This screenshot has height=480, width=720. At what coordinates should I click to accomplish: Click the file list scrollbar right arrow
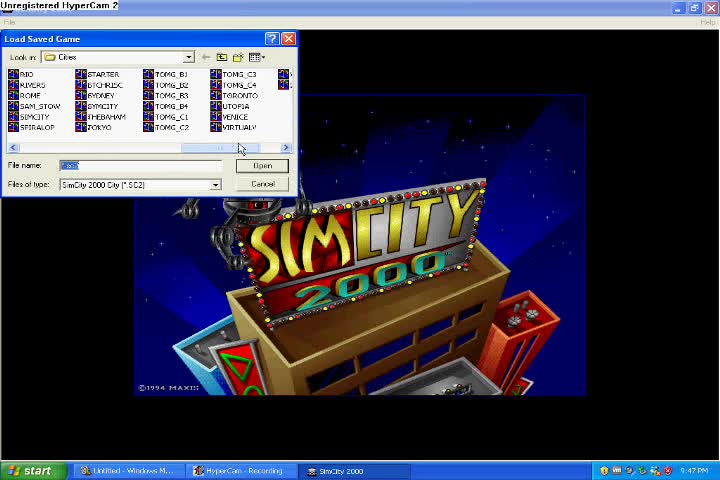[x=286, y=147]
